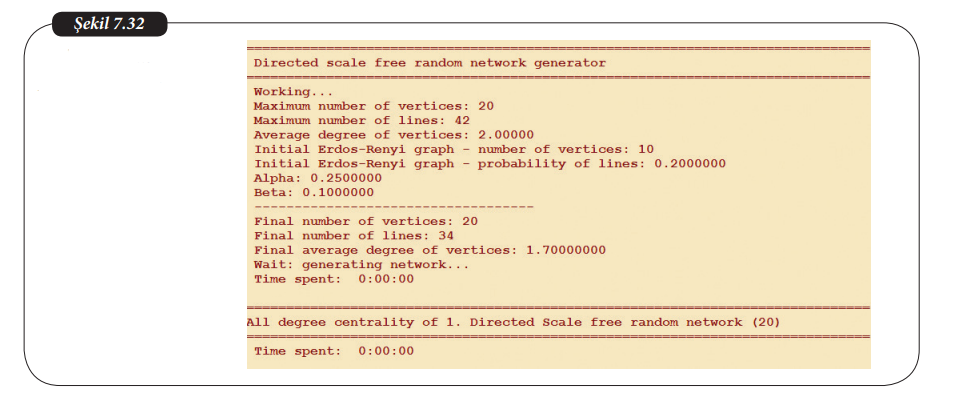Select the Average degree of vertices 2.00000 line
953x406 pixels.
[394, 134]
